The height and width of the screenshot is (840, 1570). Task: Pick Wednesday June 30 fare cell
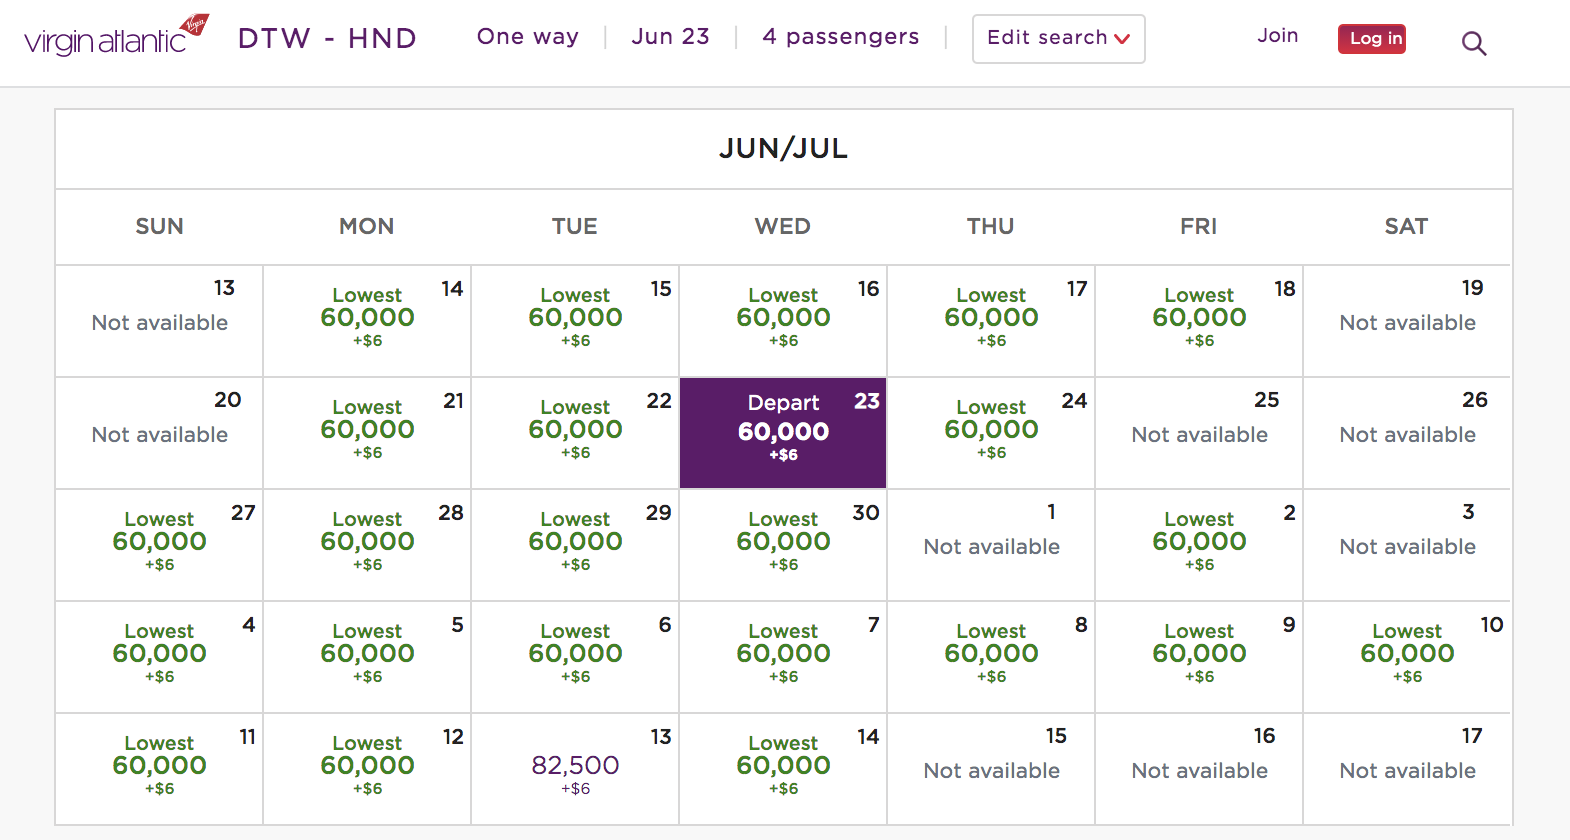click(783, 542)
